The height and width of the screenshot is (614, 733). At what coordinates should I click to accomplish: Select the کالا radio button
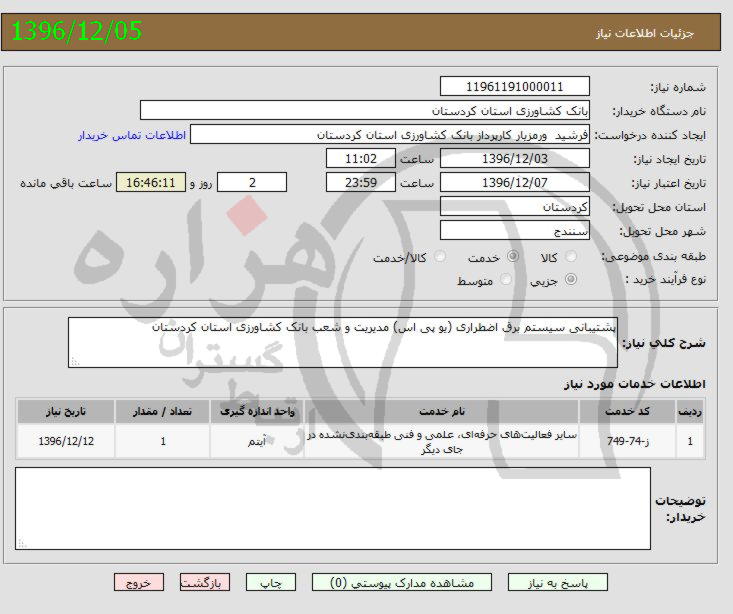point(571,256)
